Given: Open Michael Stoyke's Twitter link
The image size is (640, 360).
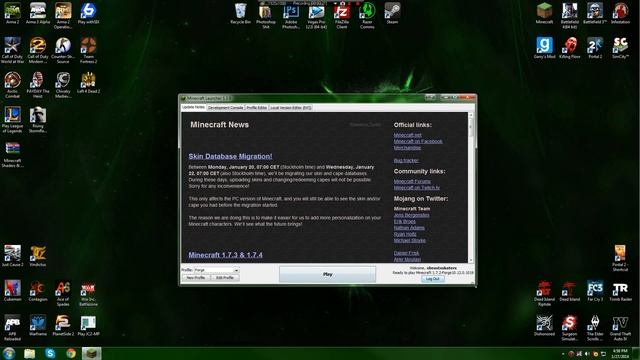Looking at the screenshot, I should [410, 240].
